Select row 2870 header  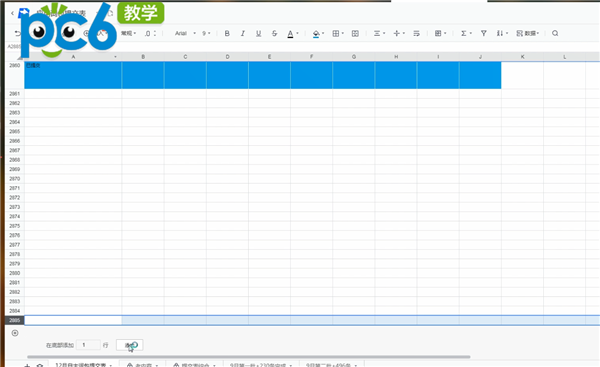point(15,179)
